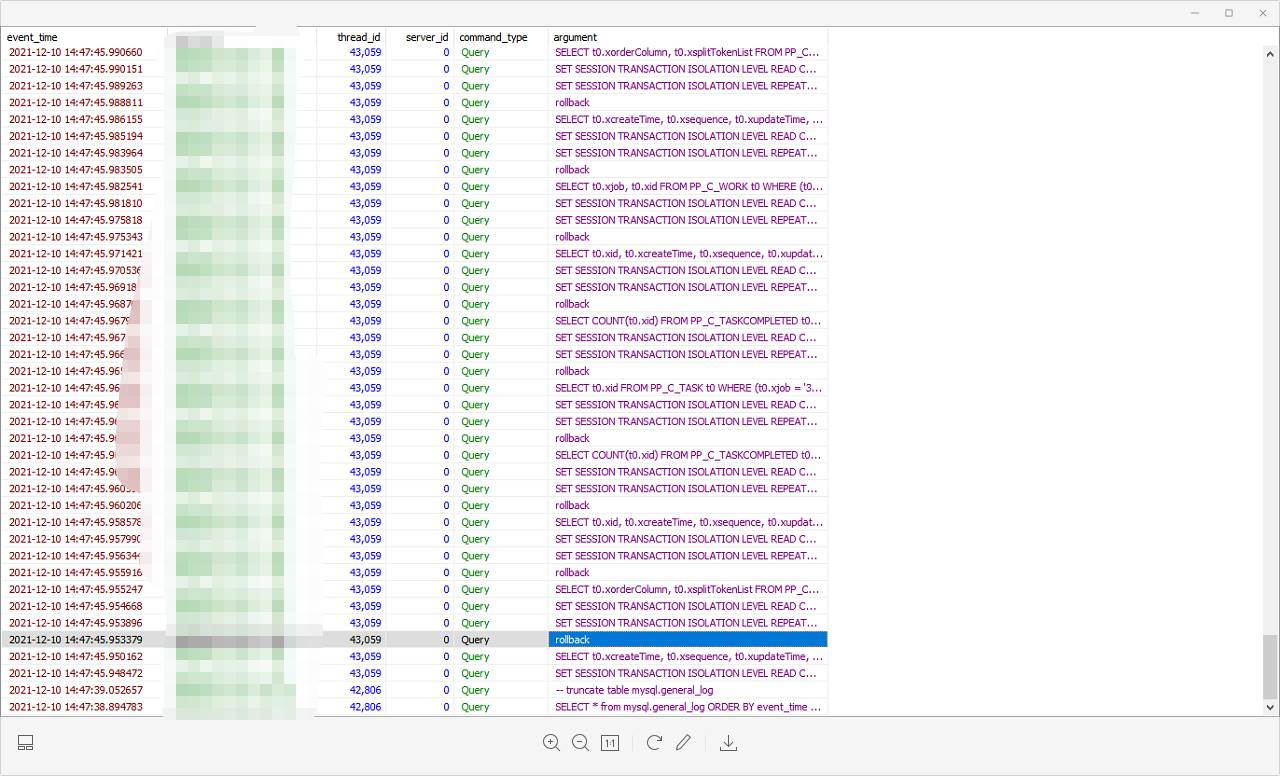Viewport: 1280px width, 776px height.
Task: Select timestamp 2021-12-10 14:47:45.948472
Action: (x=76, y=673)
